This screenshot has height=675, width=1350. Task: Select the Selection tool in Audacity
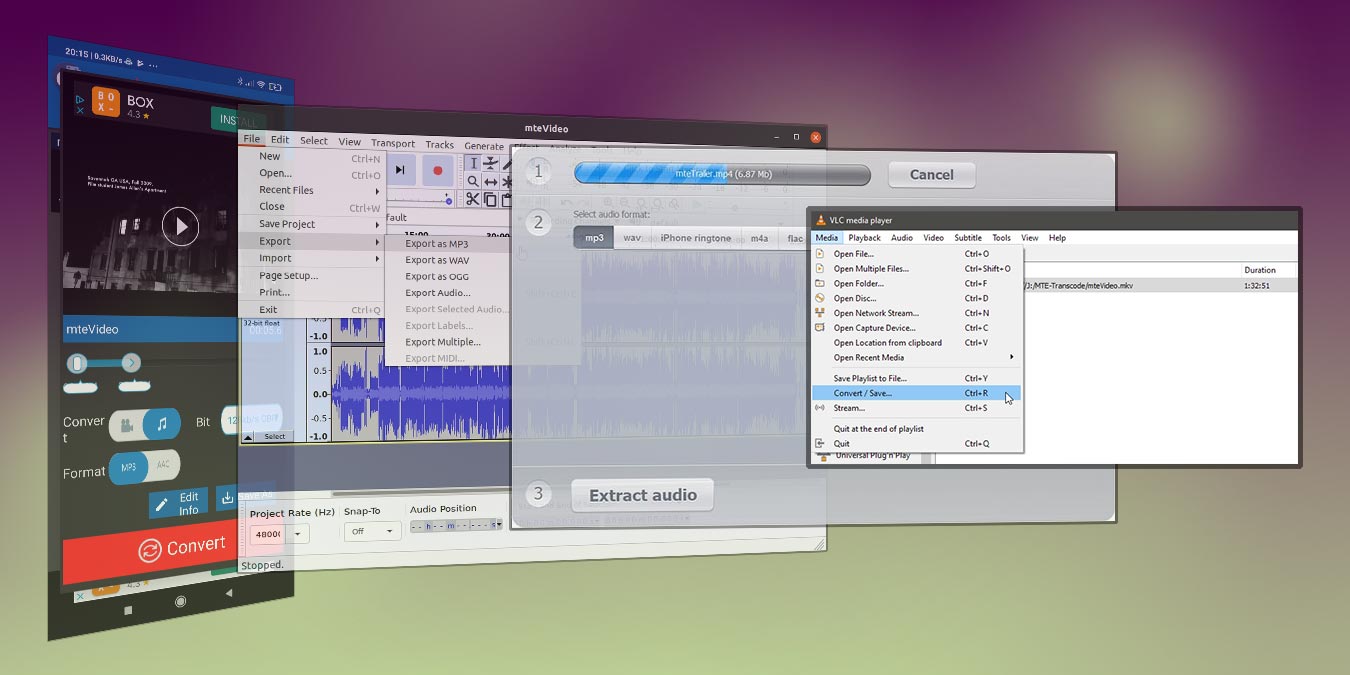point(474,163)
